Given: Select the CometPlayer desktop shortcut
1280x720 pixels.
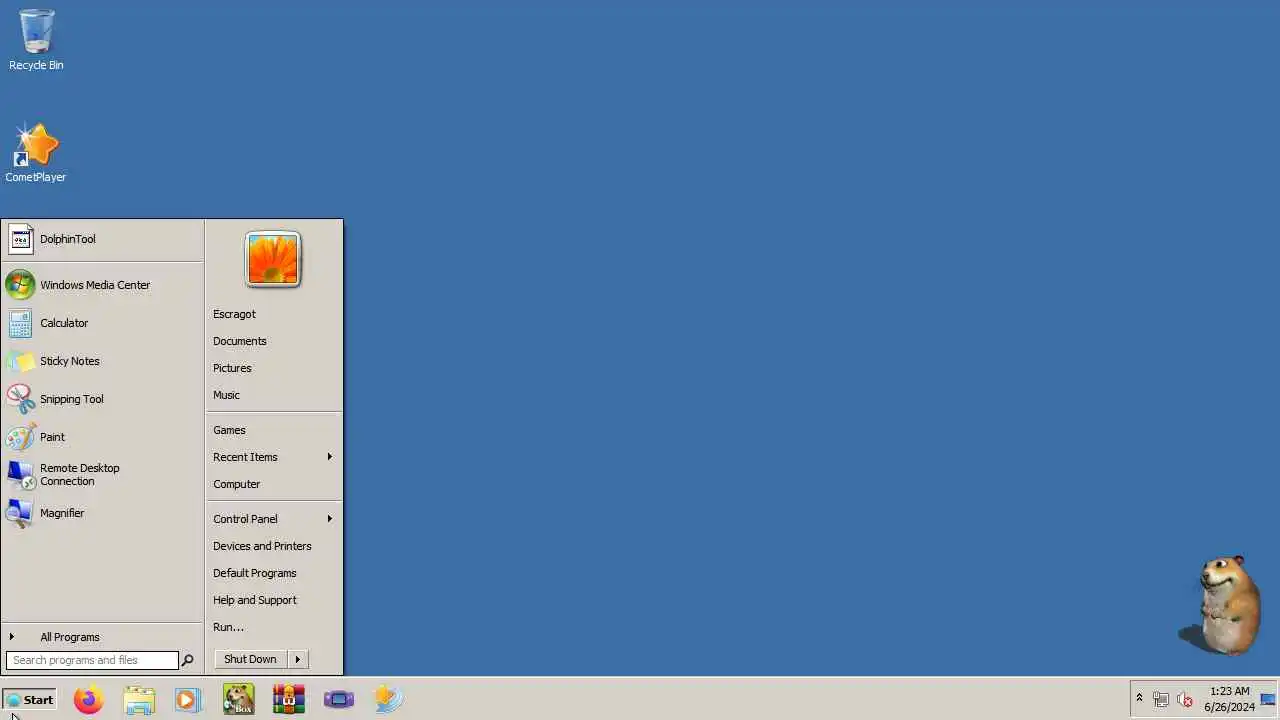Looking at the screenshot, I should pos(36,153).
